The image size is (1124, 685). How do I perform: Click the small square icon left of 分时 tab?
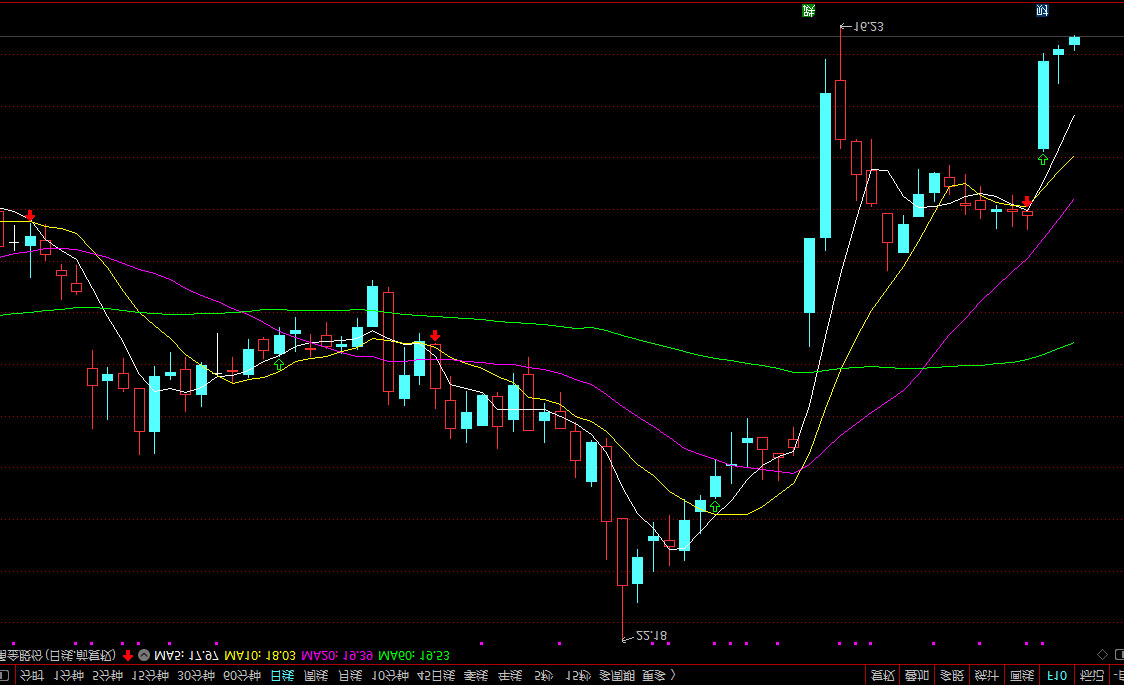tap(4, 675)
